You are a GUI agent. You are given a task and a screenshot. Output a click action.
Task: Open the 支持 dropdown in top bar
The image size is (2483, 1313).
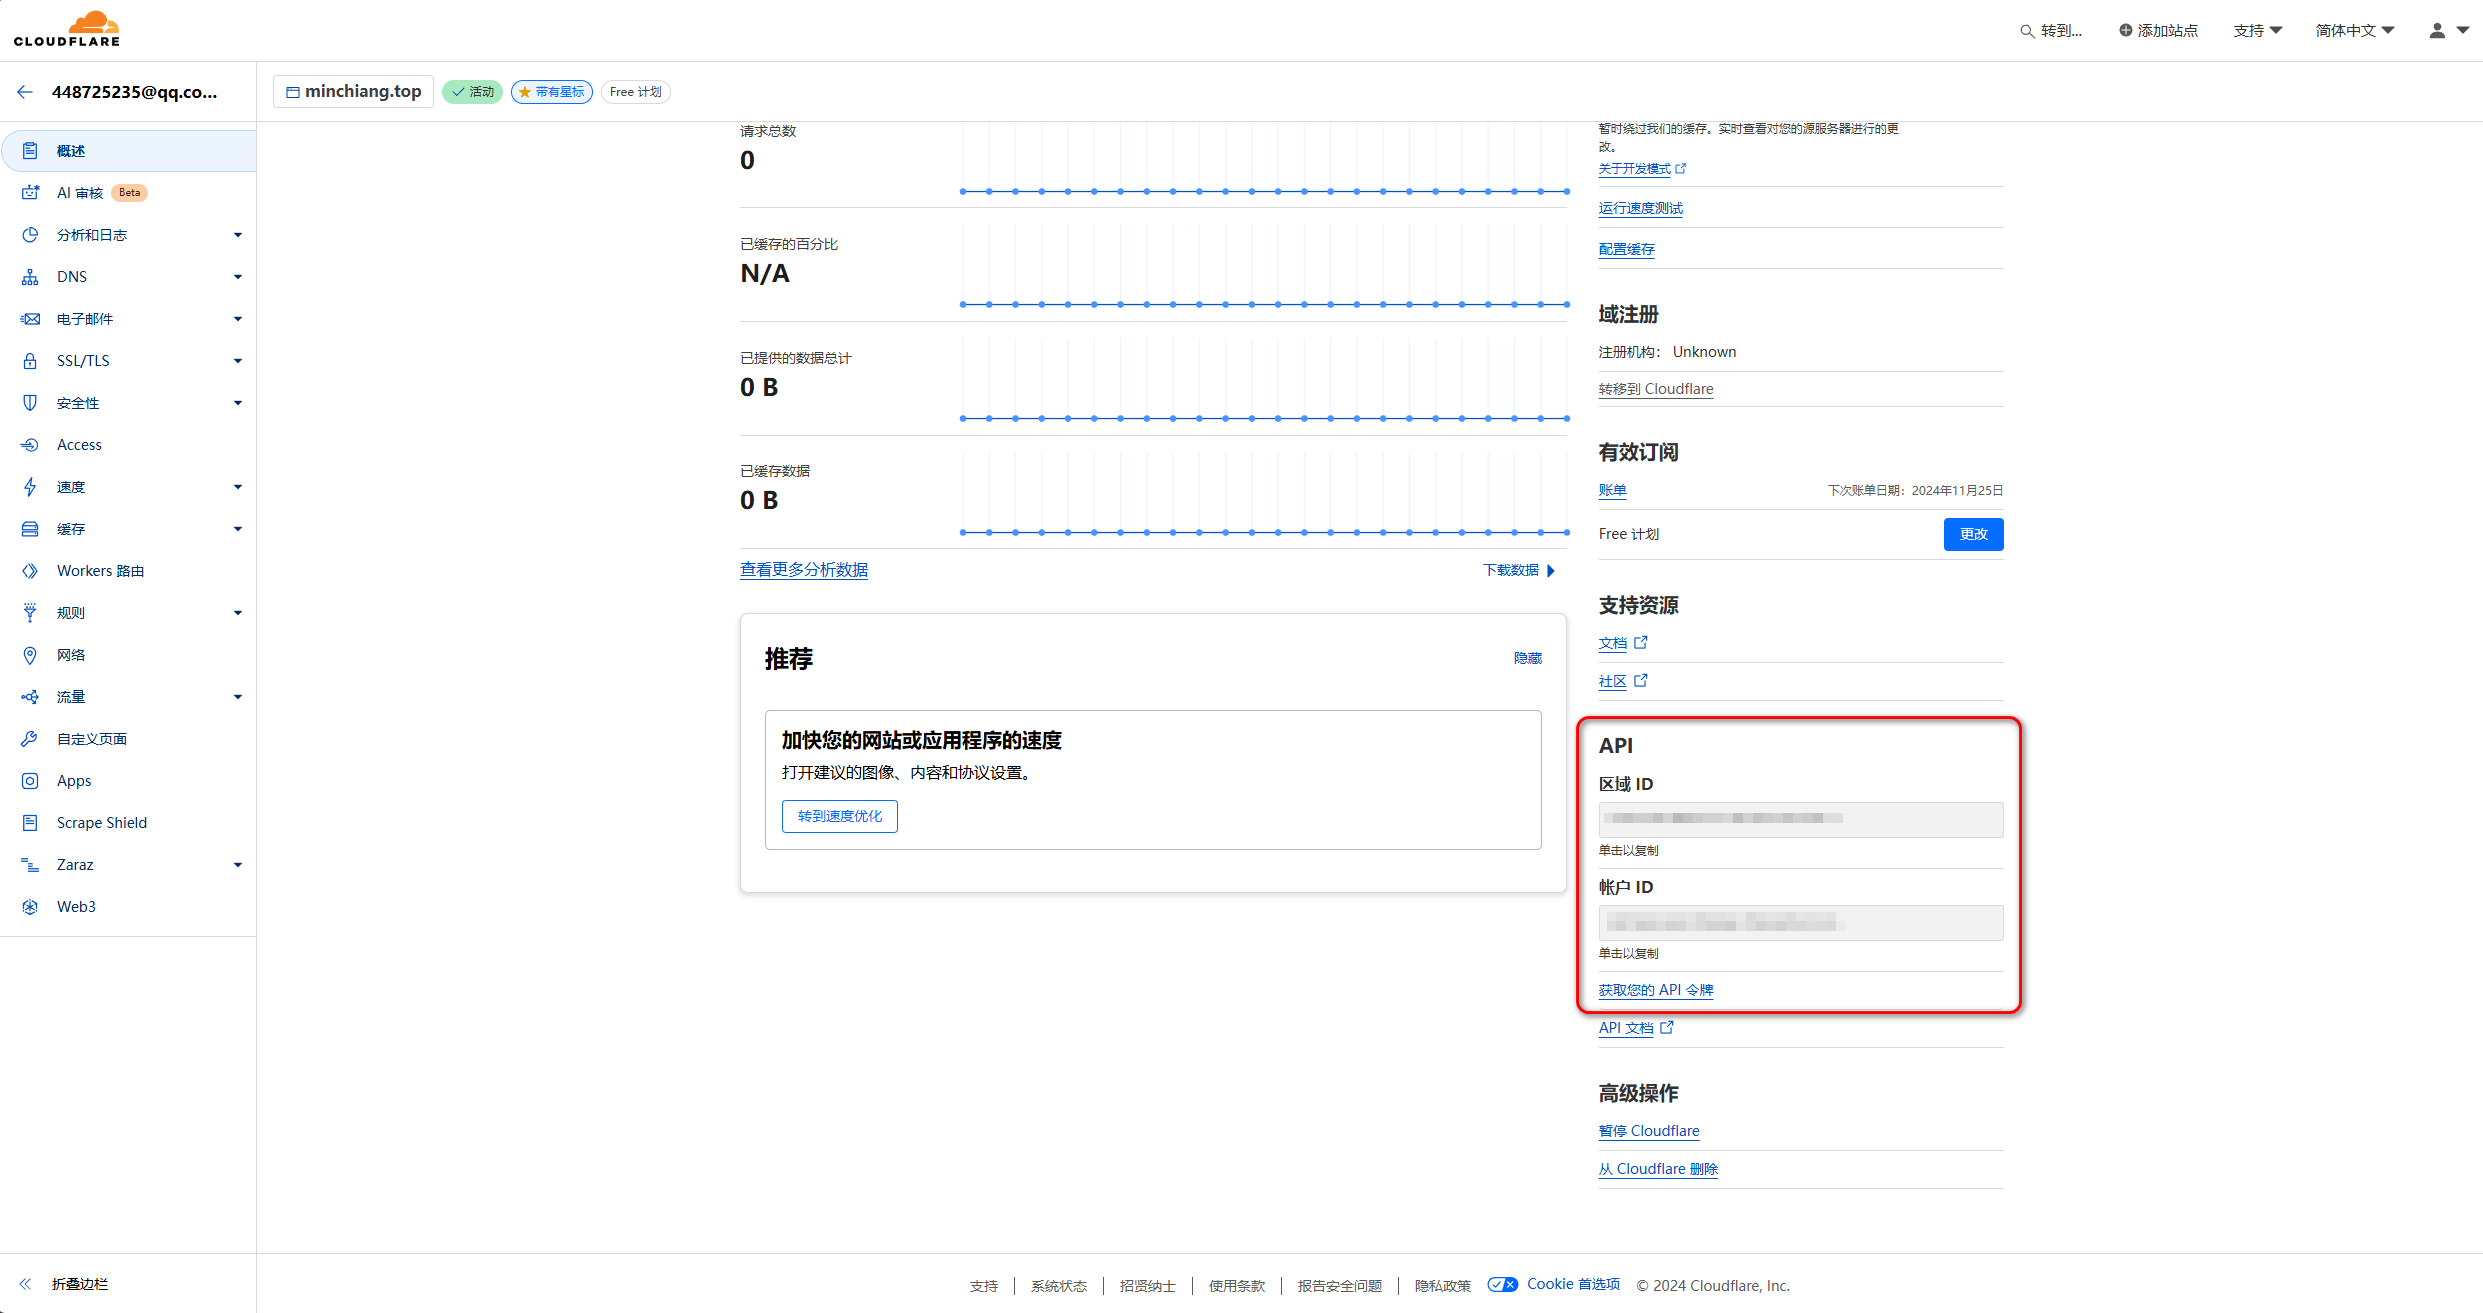tap(2257, 31)
